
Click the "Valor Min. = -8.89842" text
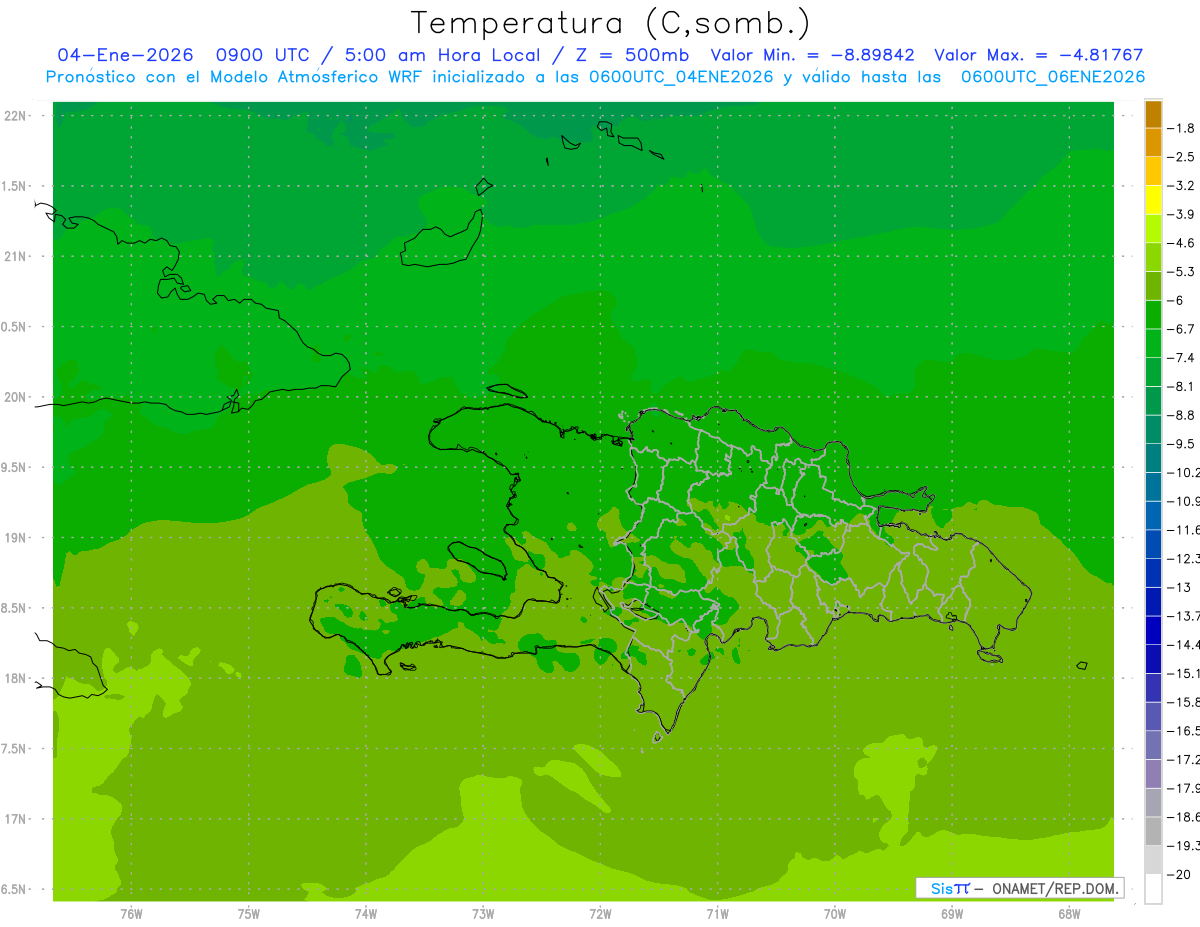815,55
